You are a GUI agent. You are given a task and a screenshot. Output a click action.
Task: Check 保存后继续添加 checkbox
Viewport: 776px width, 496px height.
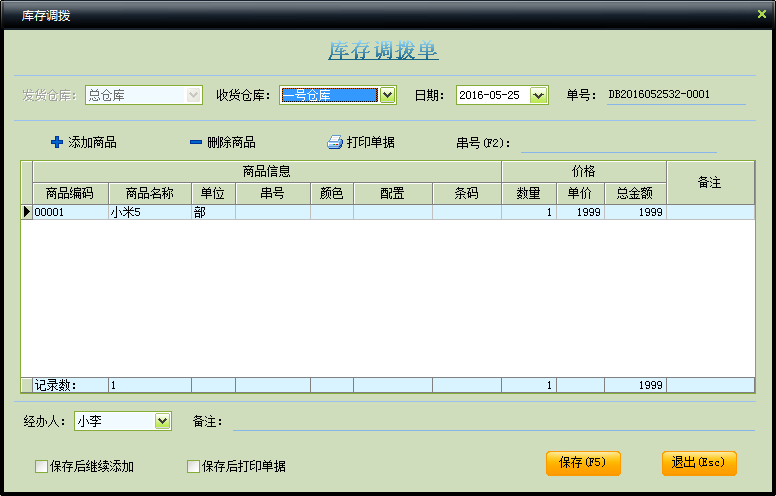pos(42,466)
